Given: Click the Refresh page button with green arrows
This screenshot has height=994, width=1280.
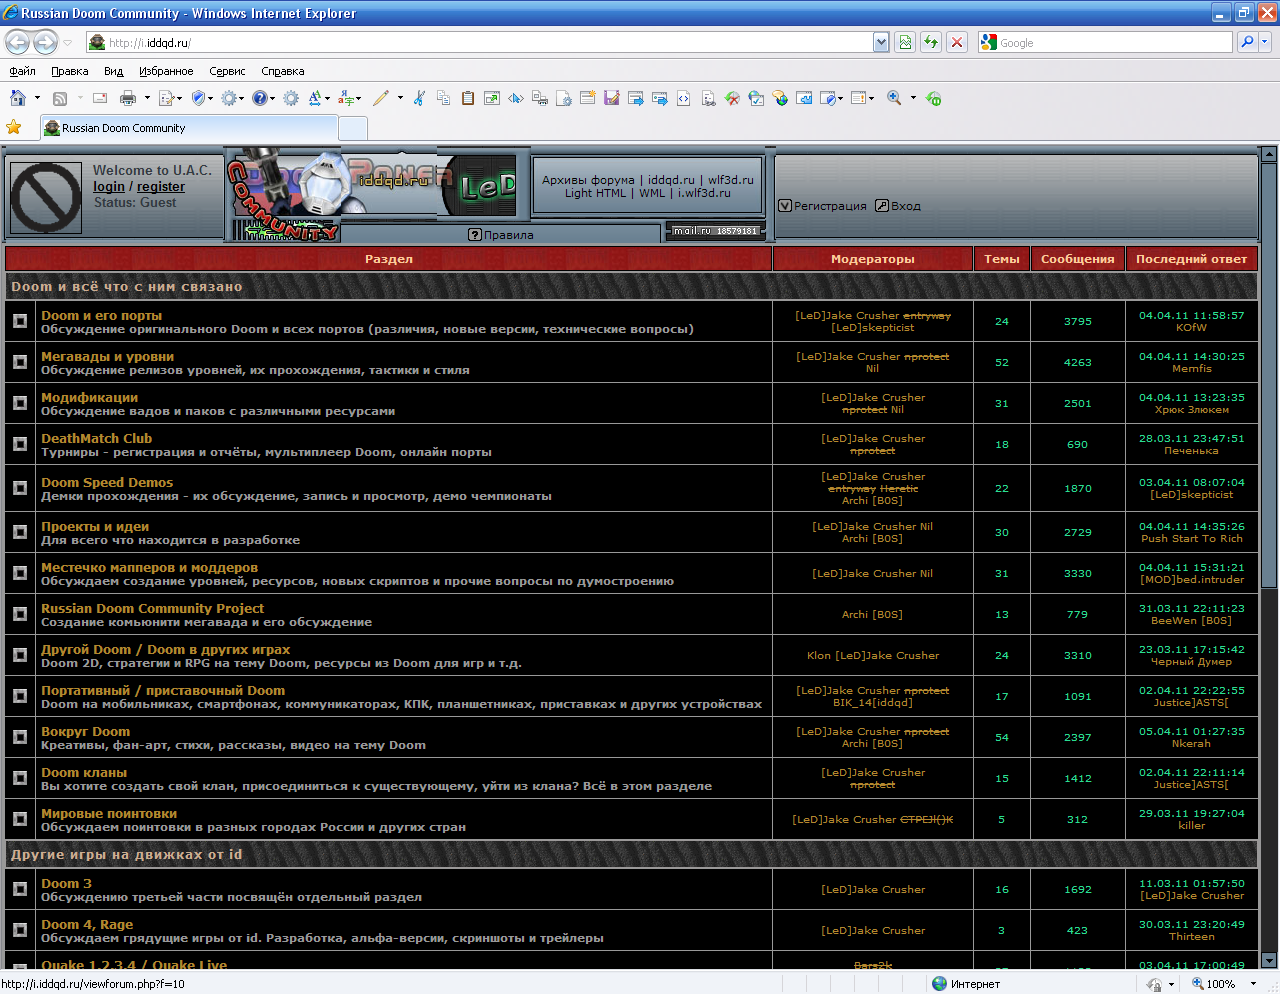Looking at the screenshot, I should click(x=931, y=42).
